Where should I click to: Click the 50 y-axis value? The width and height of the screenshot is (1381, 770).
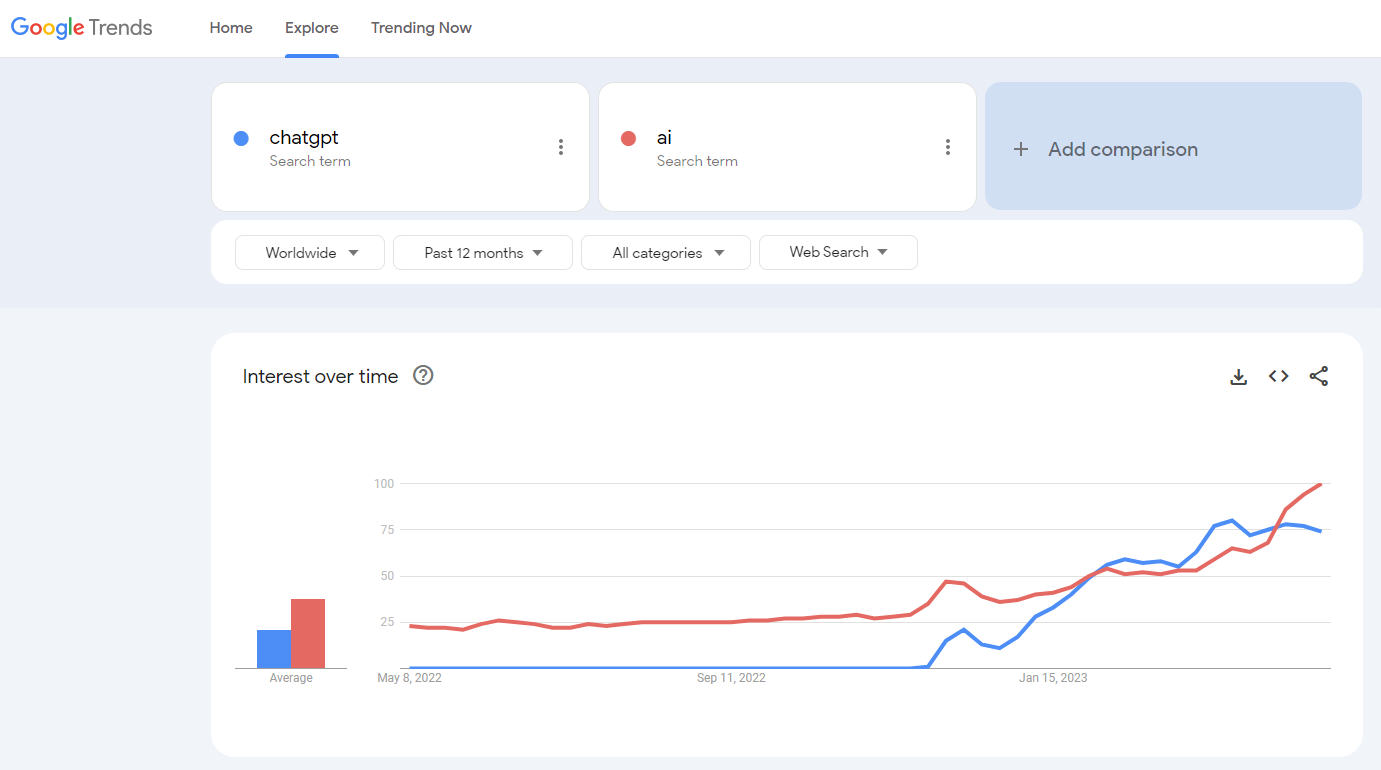point(387,576)
